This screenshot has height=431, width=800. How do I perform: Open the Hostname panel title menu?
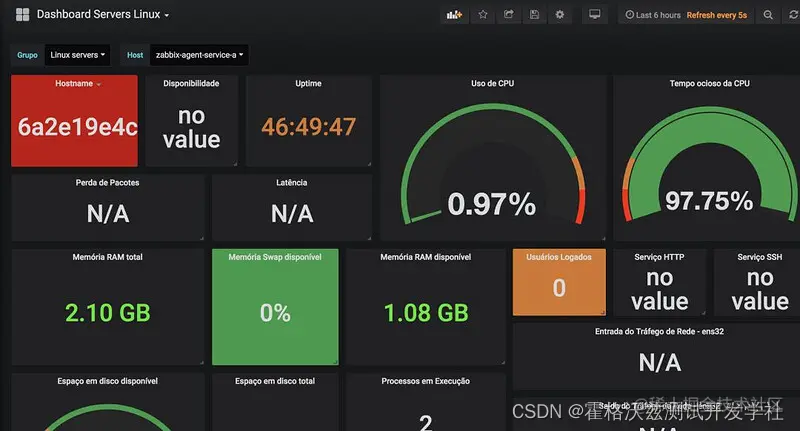coord(78,83)
